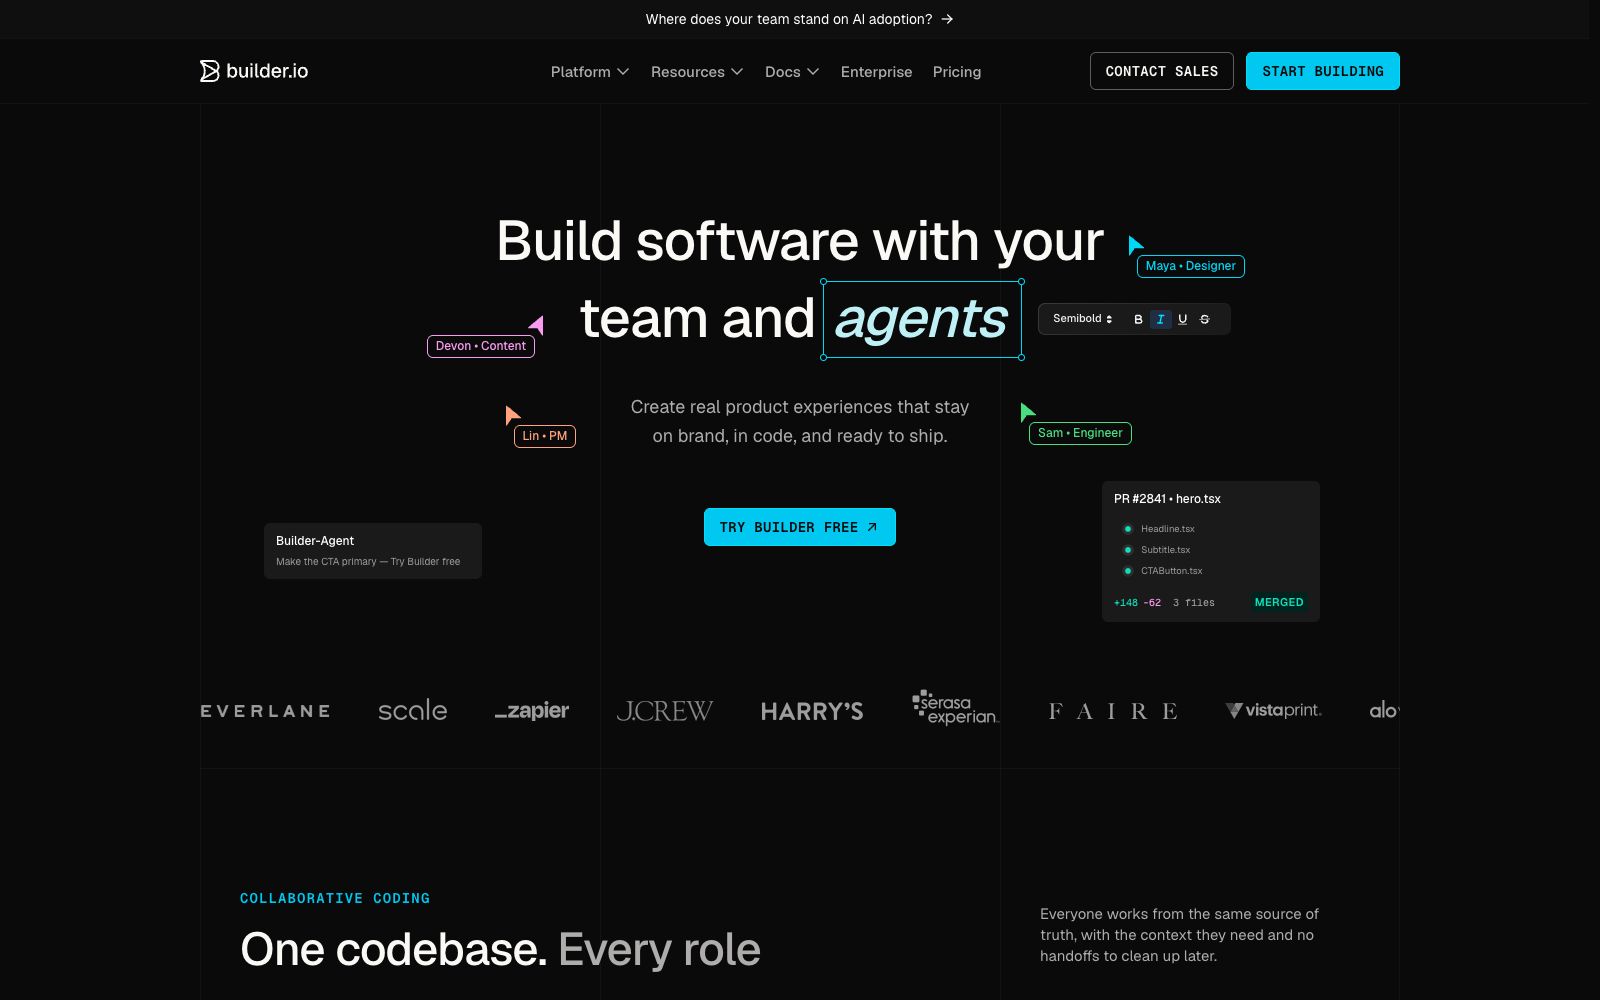
Task: Open the AI adoption announcement arrow
Action: [x=947, y=19]
